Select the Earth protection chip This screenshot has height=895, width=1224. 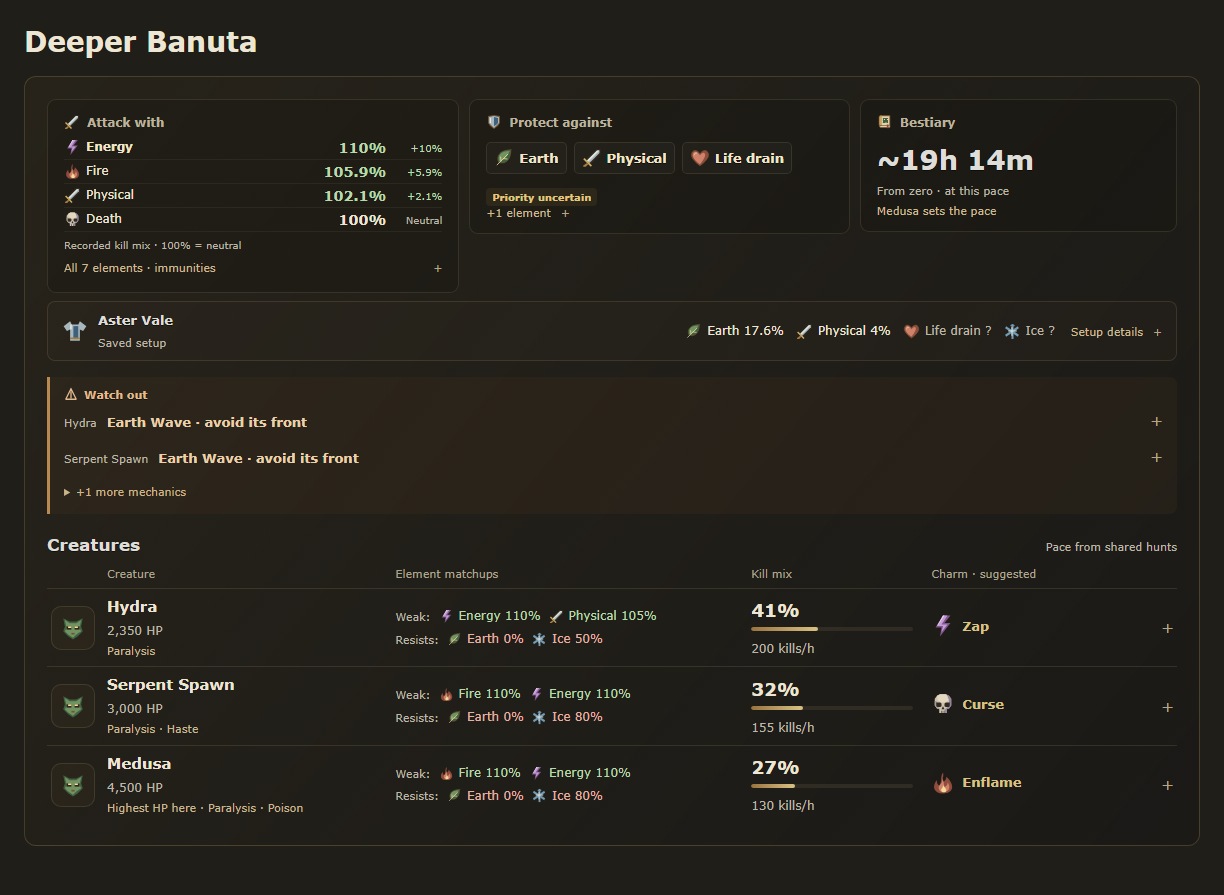527,158
